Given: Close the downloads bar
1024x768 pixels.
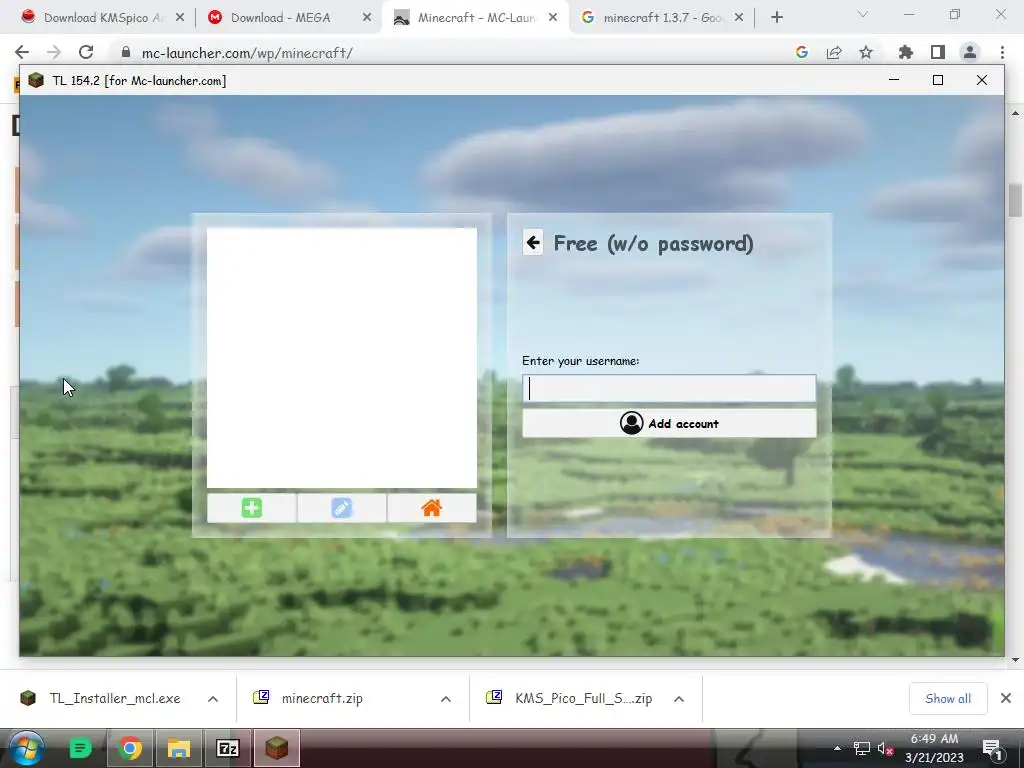Looking at the screenshot, I should [x=1006, y=699].
